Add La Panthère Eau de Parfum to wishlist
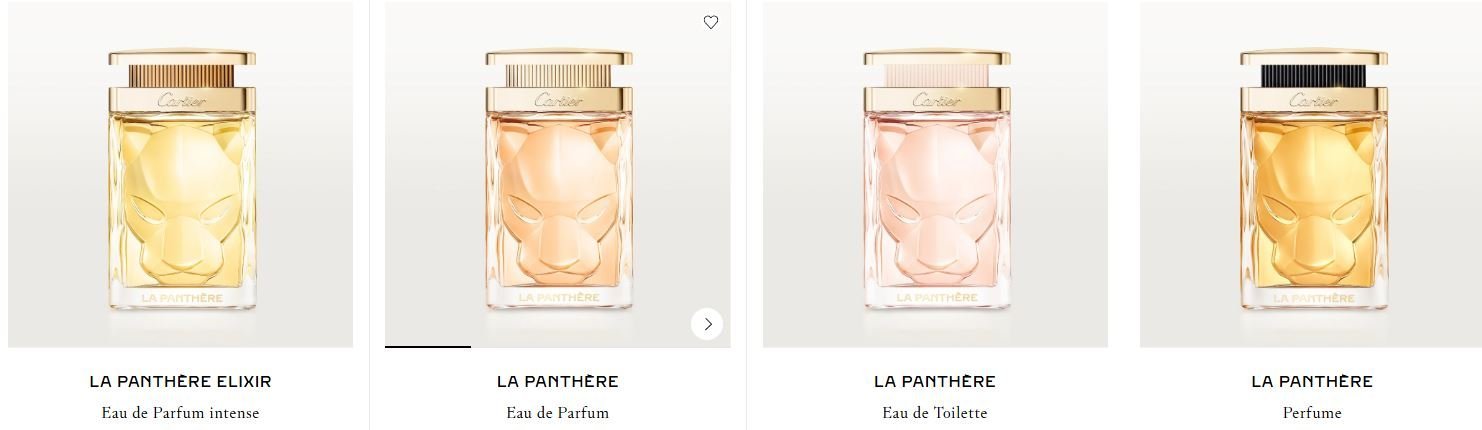The width and height of the screenshot is (1482, 430). point(711,22)
